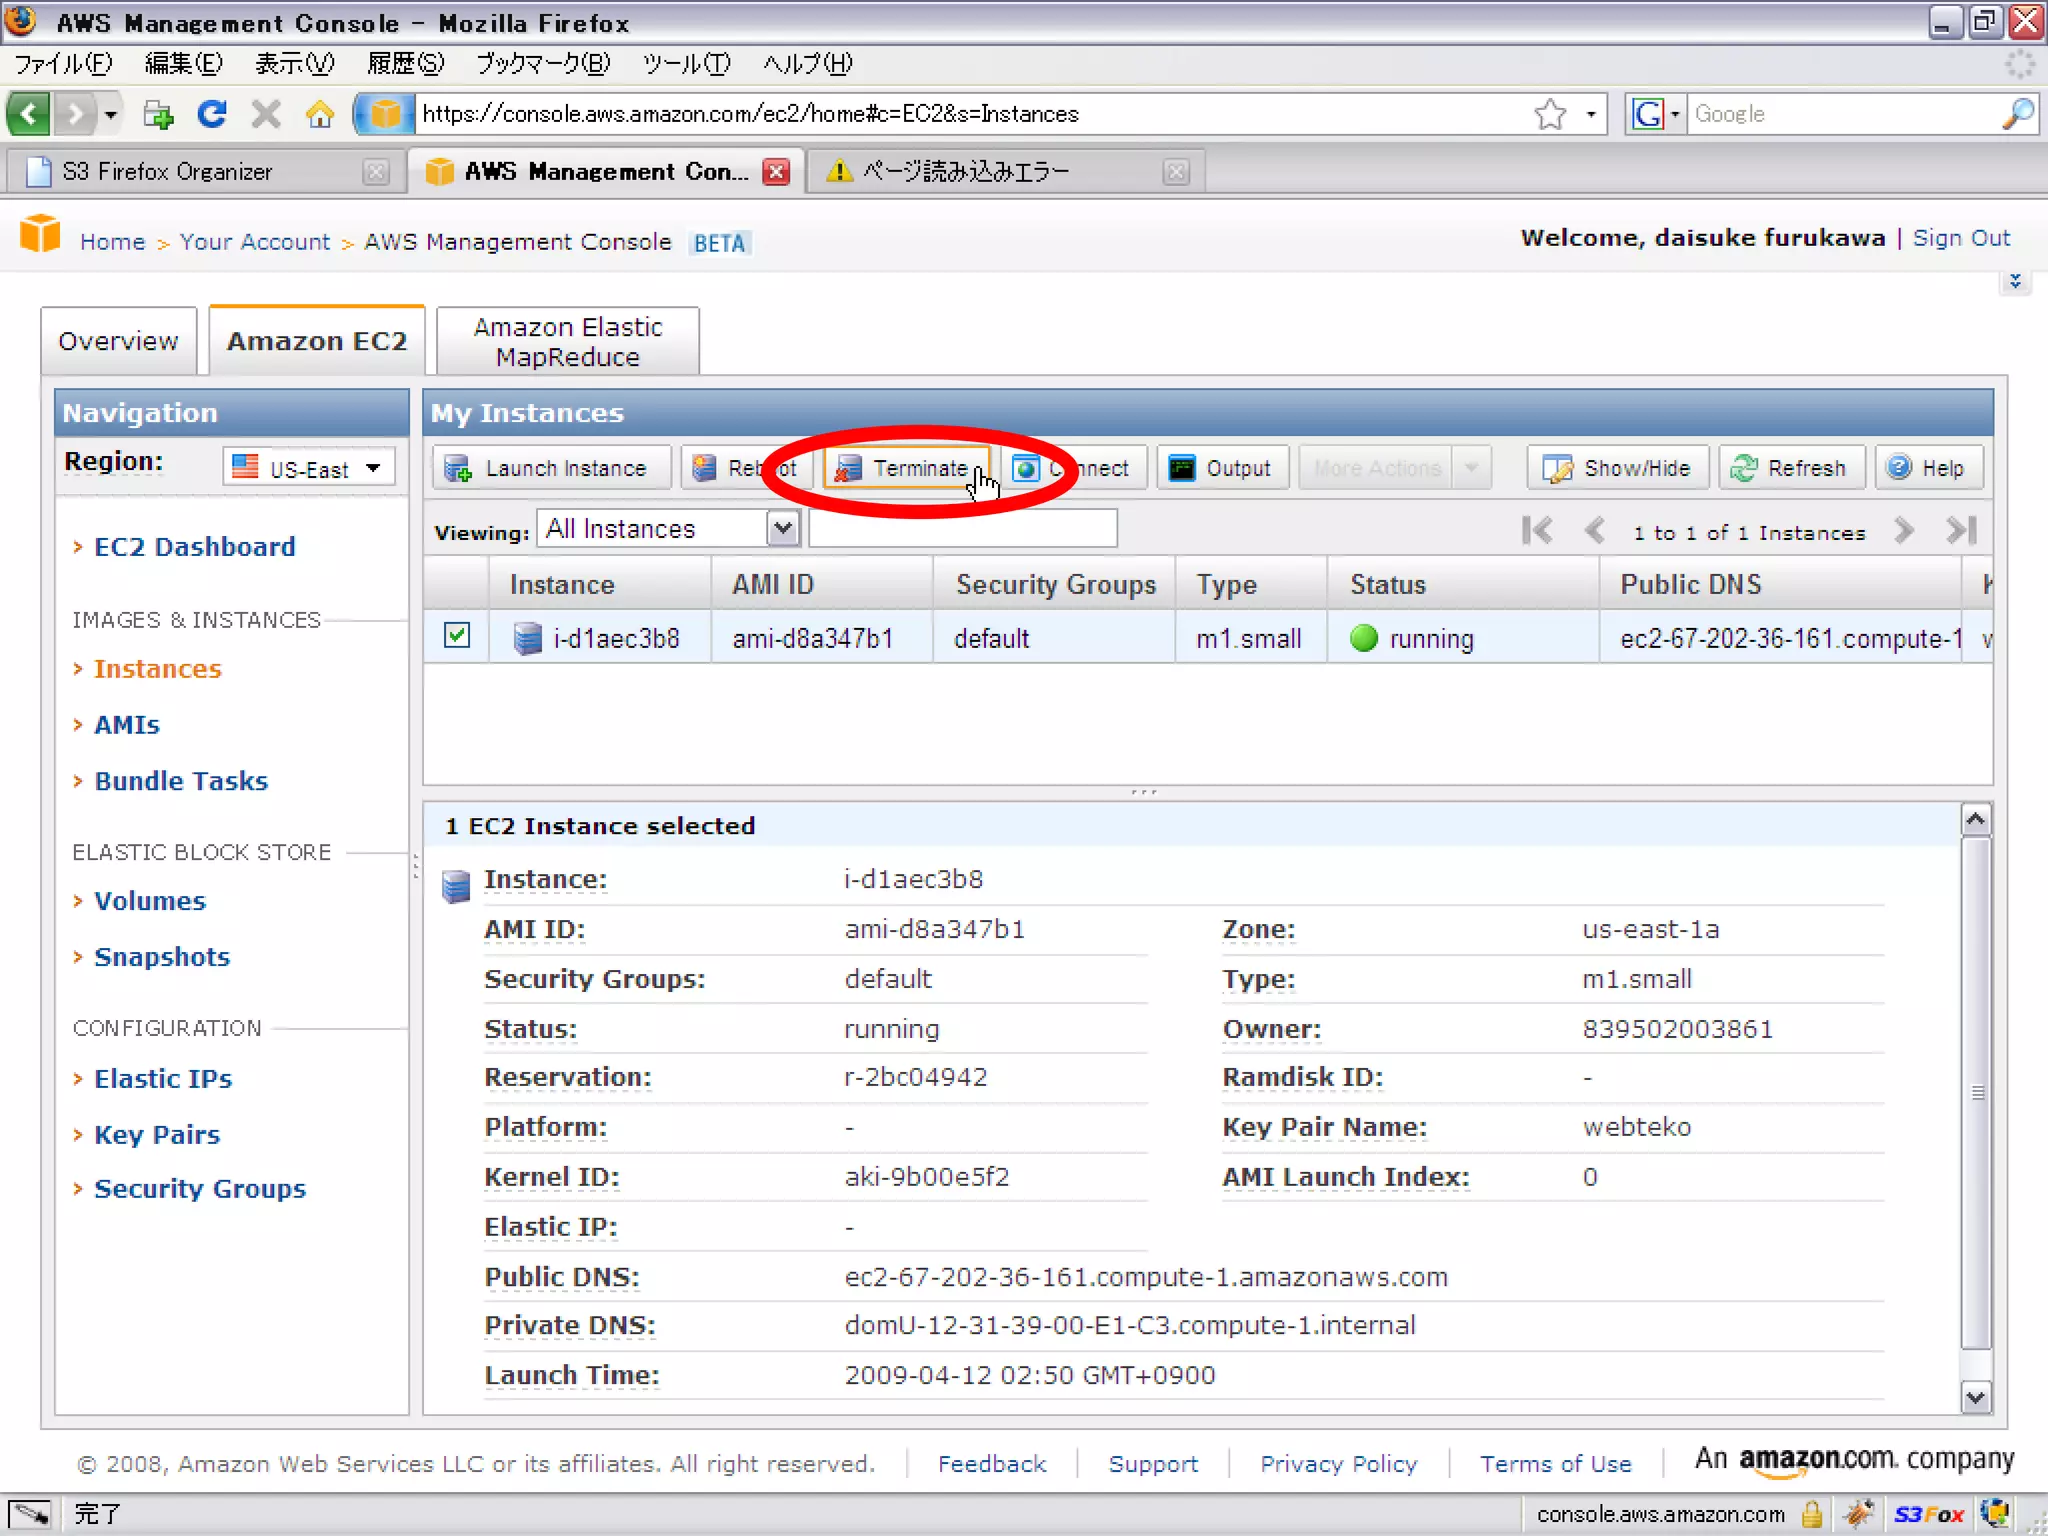
Task: Collapse header with the double-chevron icon
Action: pos(2015,282)
